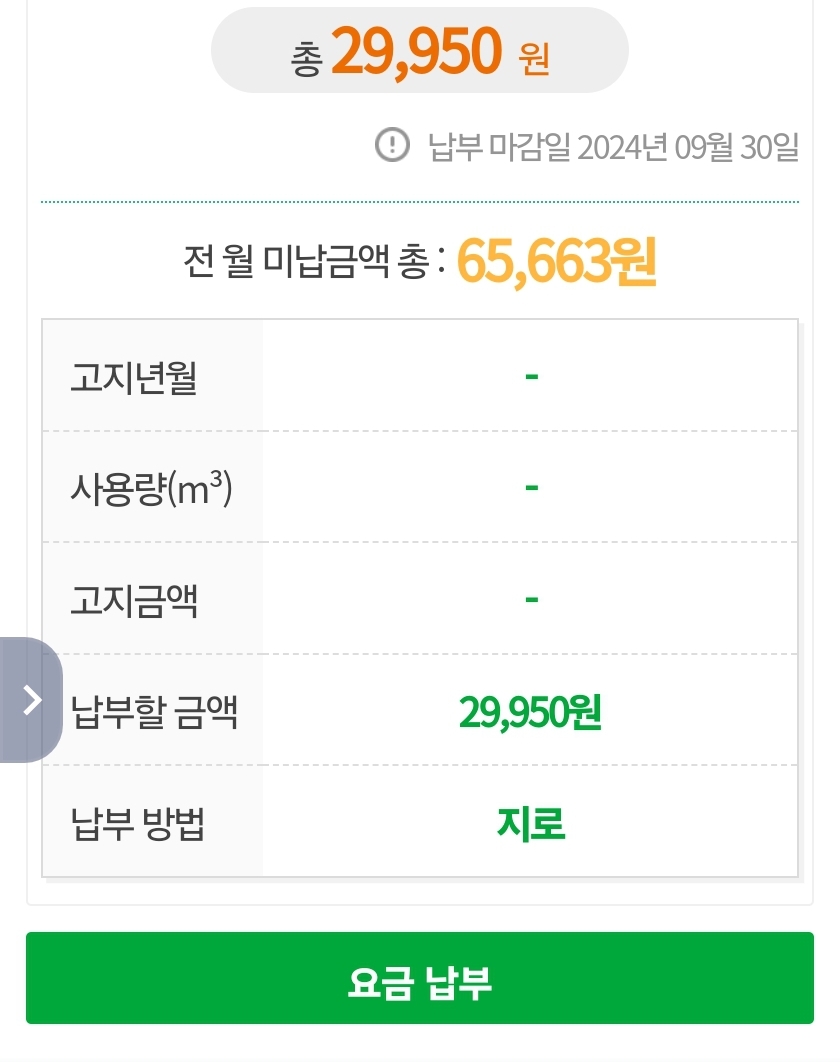The width and height of the screenshot is (840, 1062).
Task: Click the dash value beside 고지년월
Action: [531, 376]
